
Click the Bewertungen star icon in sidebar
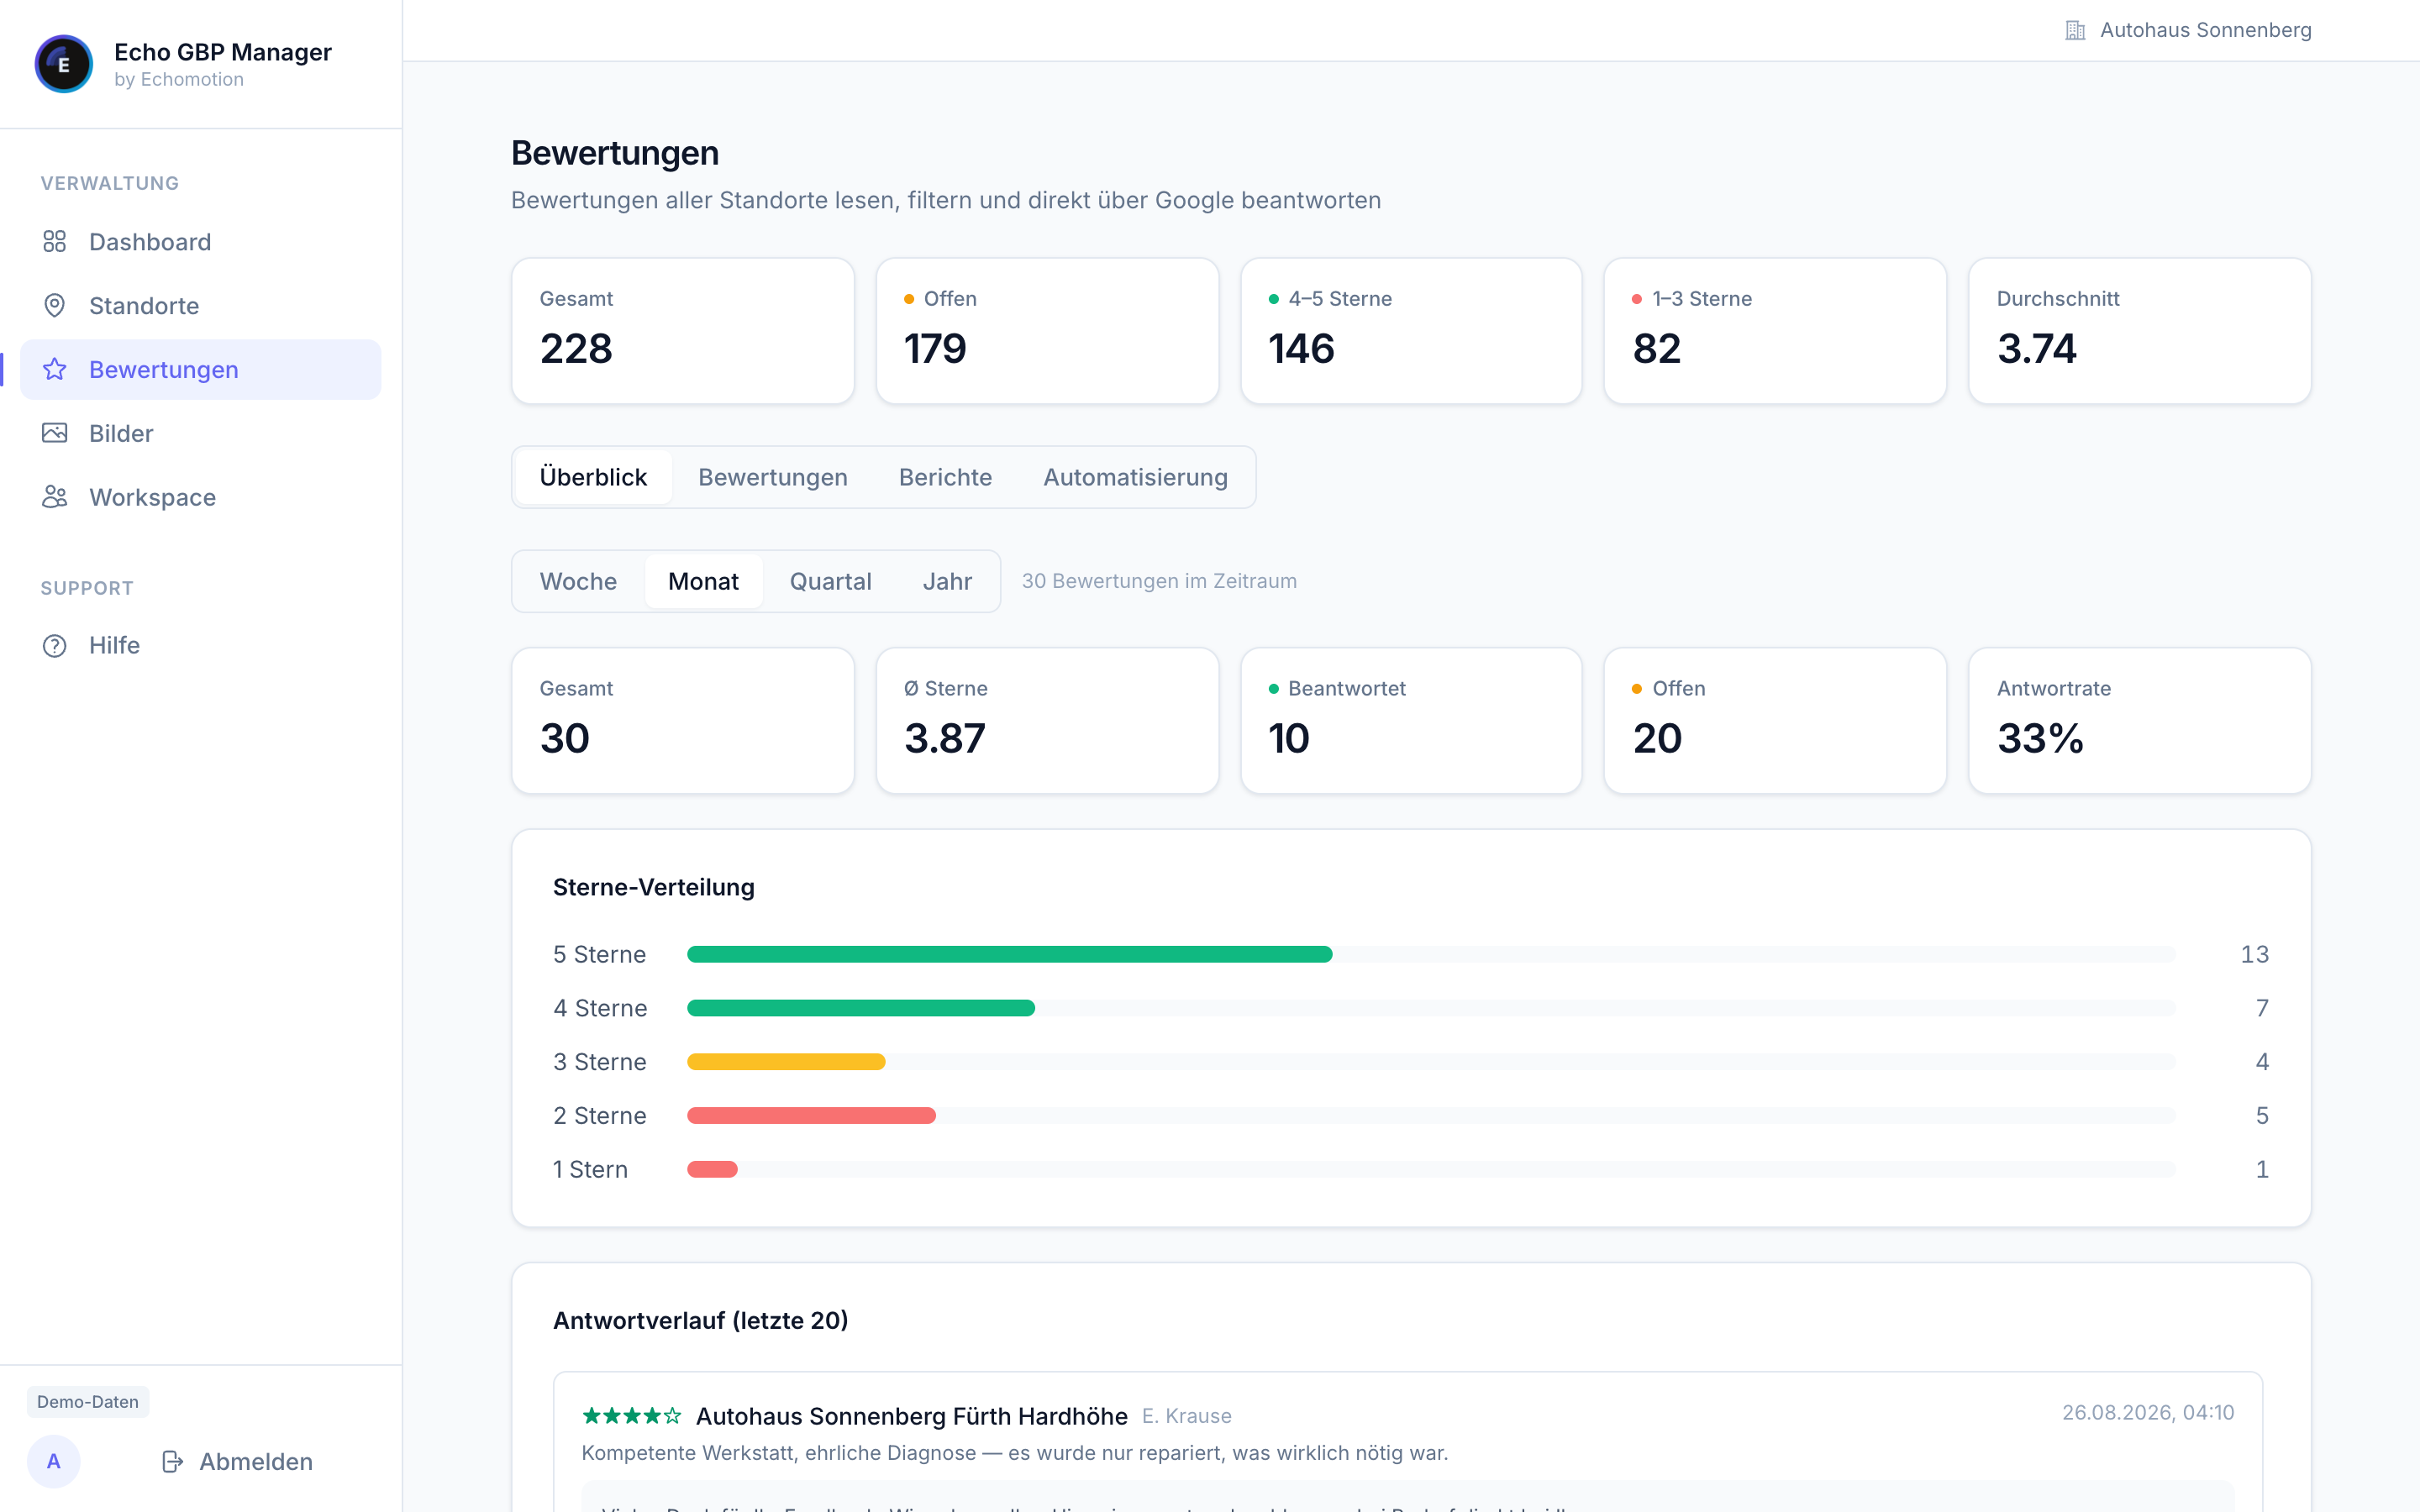click(55, 370)
